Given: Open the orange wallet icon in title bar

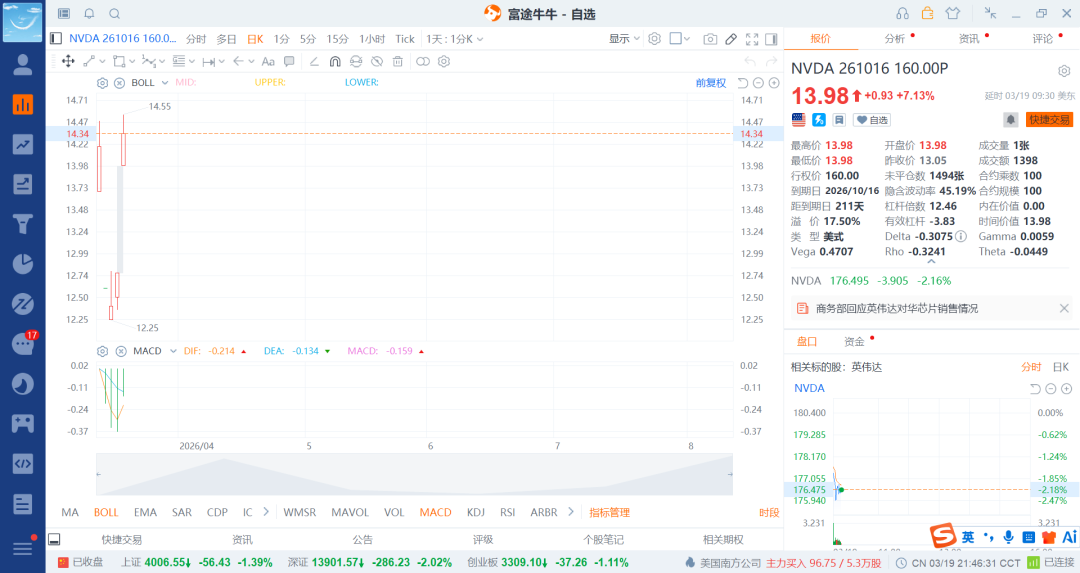Looking at the screenshot, I should (927, 12).
